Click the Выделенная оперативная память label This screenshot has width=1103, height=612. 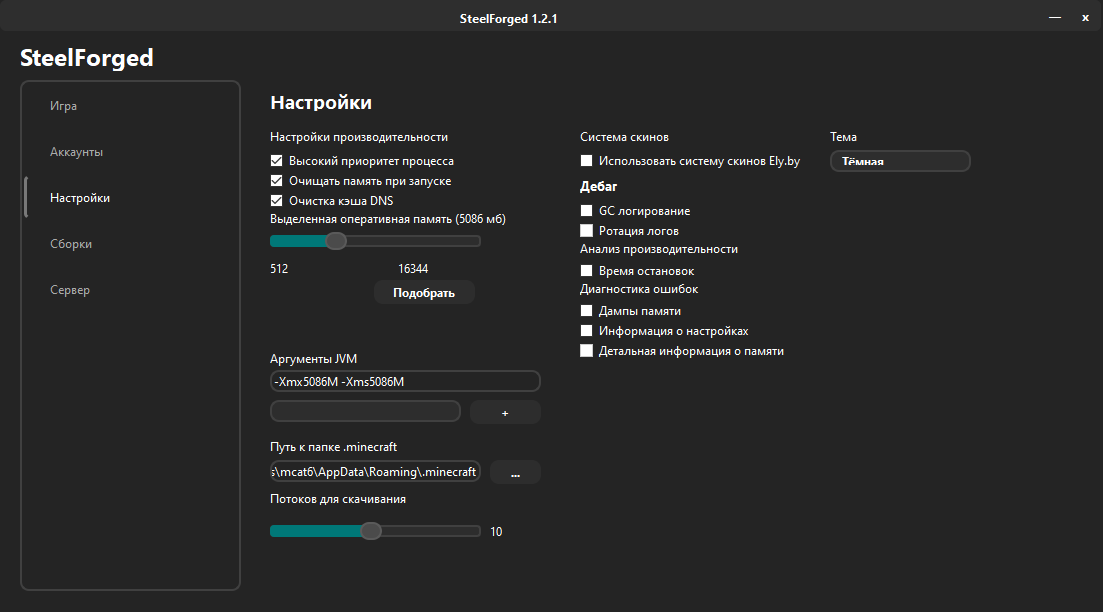point(388,219)
